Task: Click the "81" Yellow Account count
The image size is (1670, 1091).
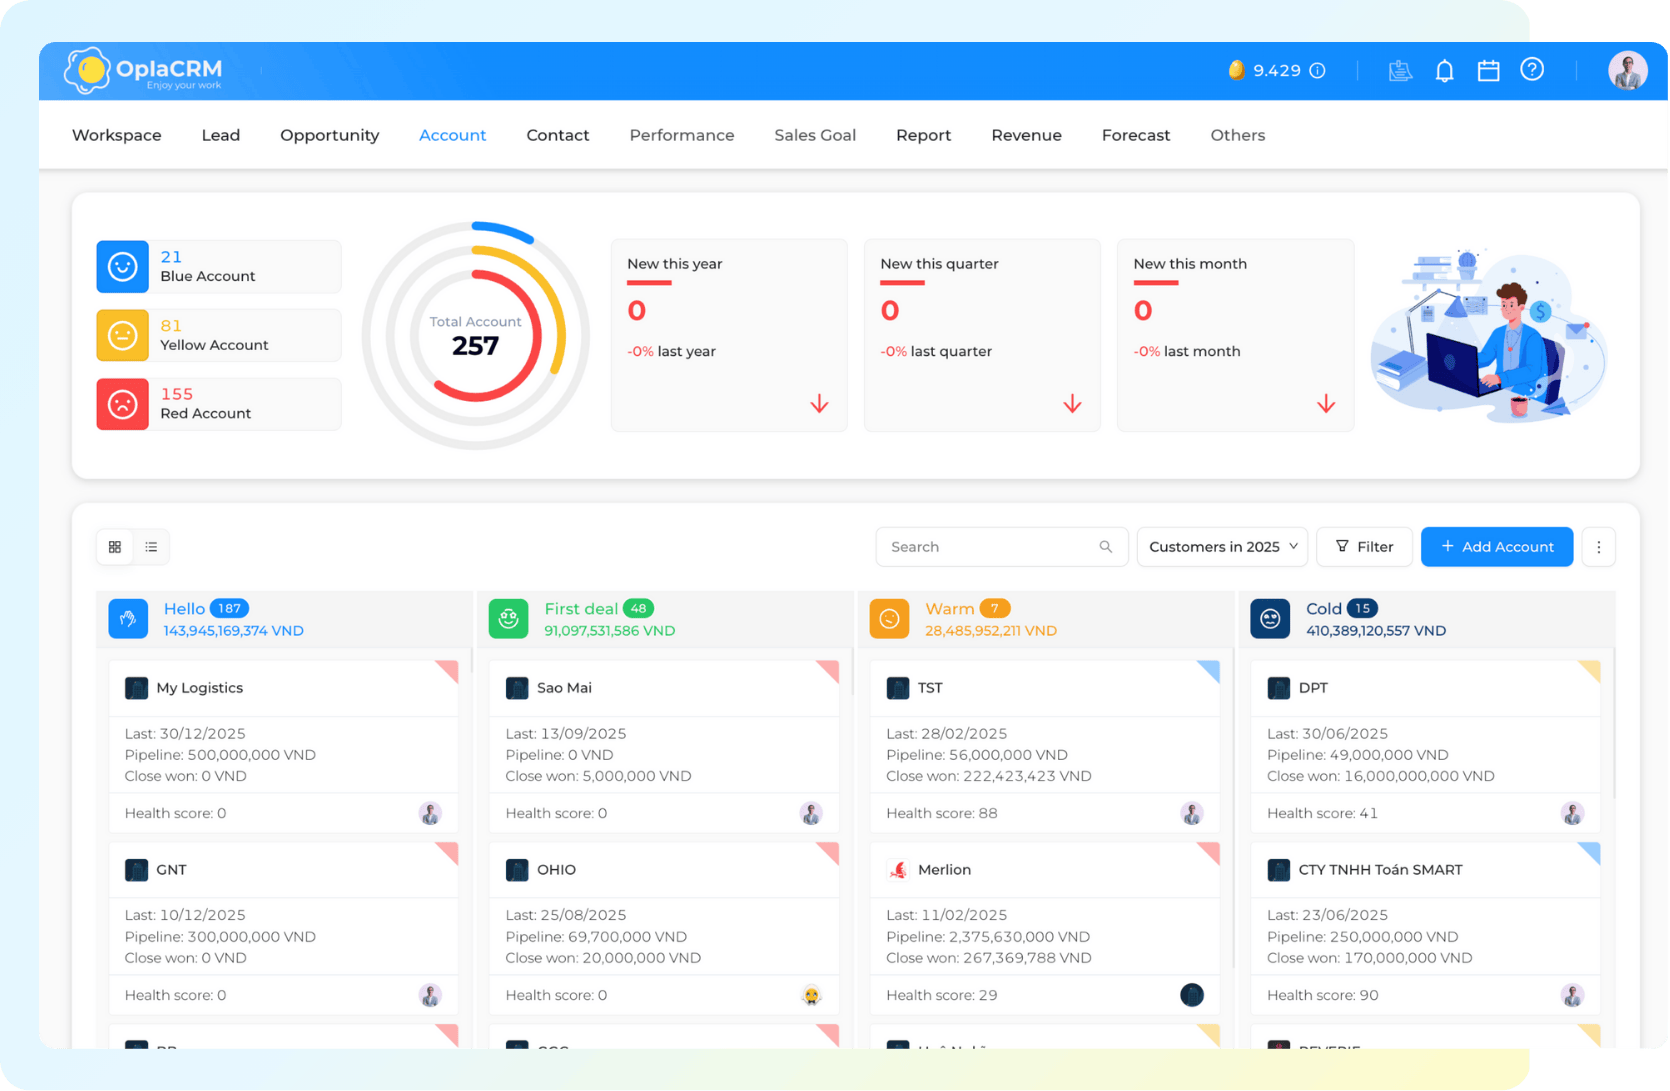Action: 171,326
